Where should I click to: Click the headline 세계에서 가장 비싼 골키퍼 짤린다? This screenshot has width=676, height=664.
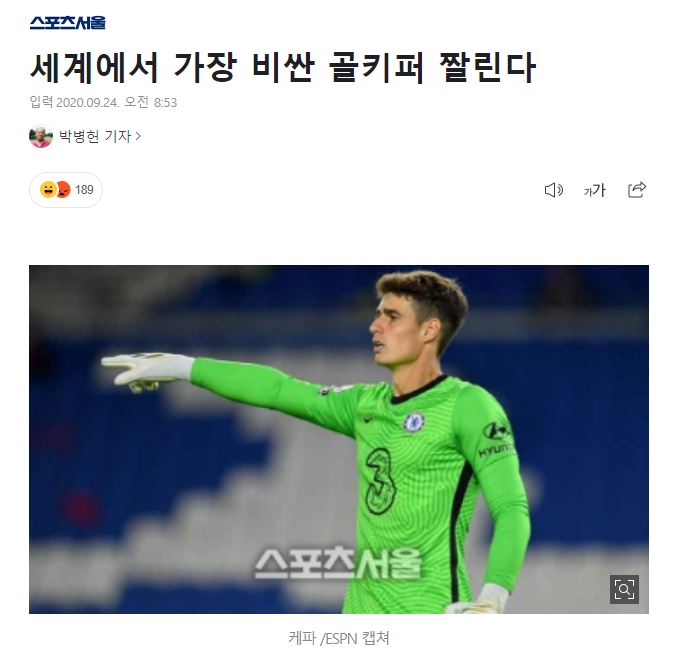pyautogui.click(x=283, y=67)
